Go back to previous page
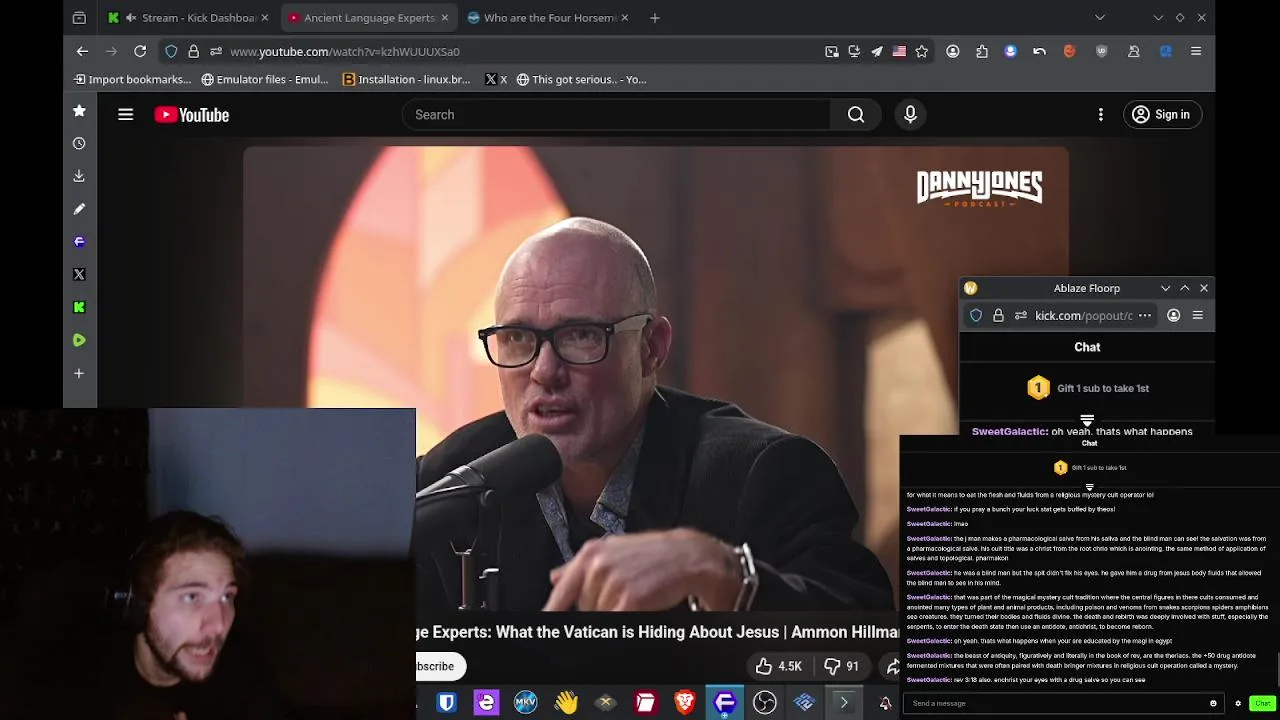The image size is (1280, 720). coord(82,51)
